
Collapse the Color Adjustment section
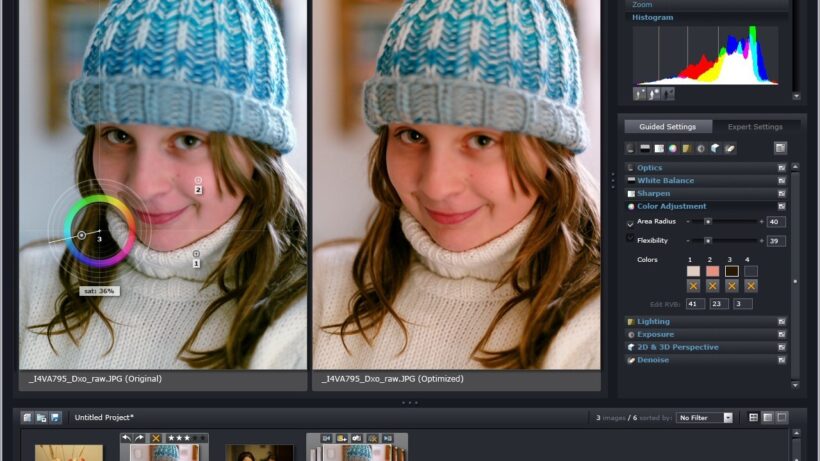coord(705,206)
